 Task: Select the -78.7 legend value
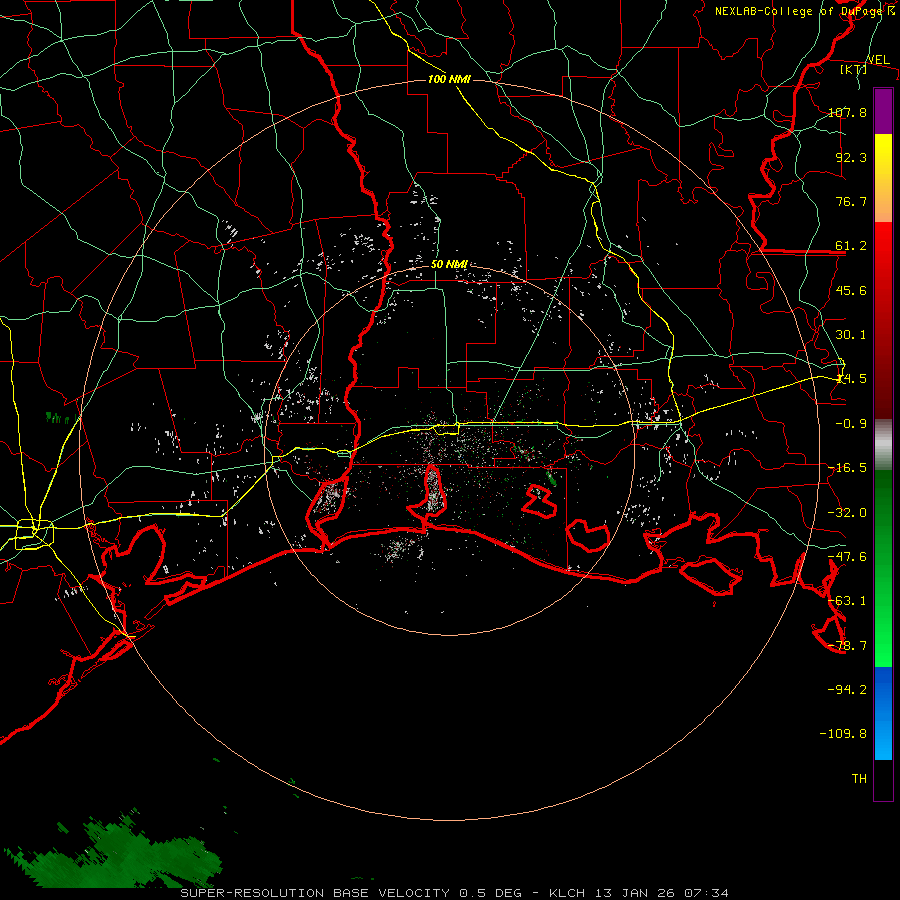(x=847, y=646)
